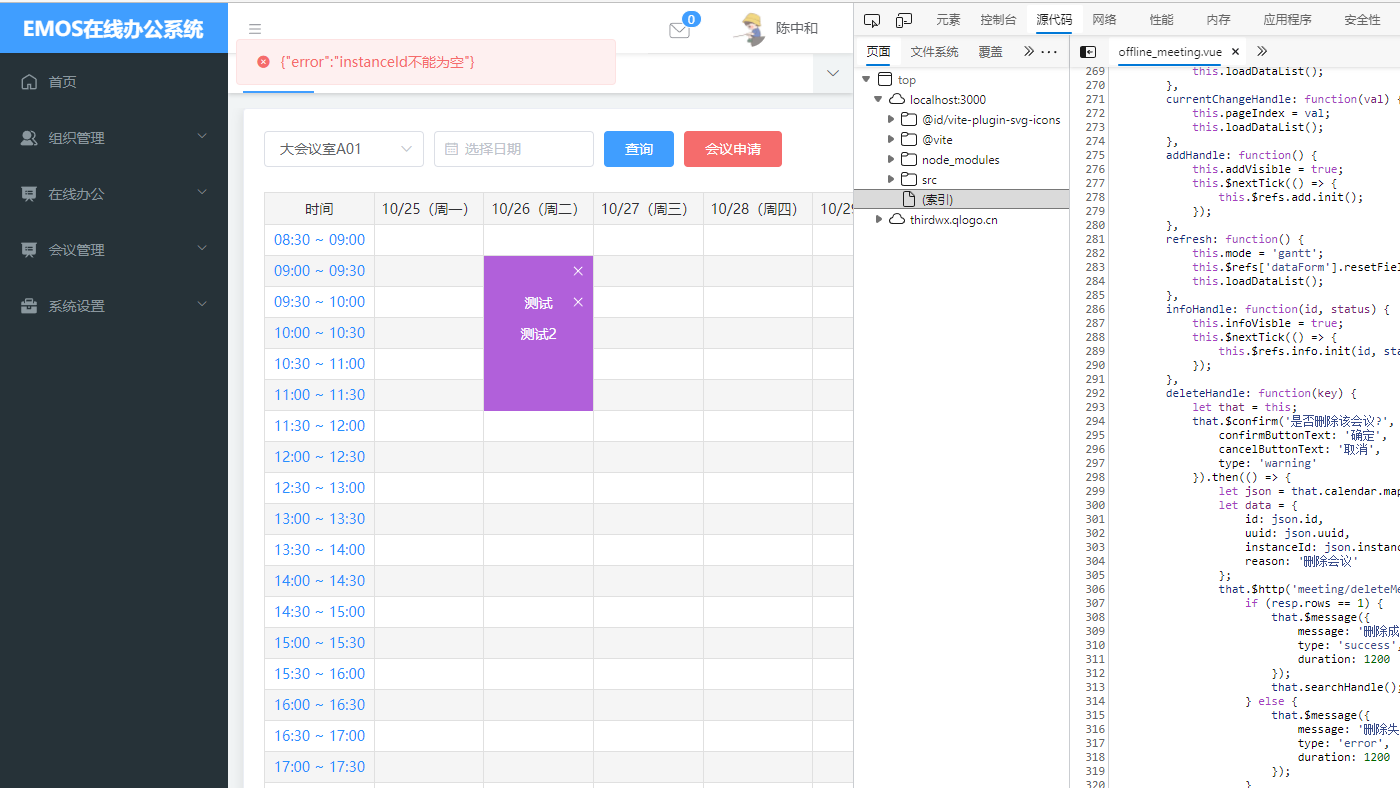Open the 覆盖 navigator tab
Viewport: 1400px width, 788px height.
coord(990,52)
